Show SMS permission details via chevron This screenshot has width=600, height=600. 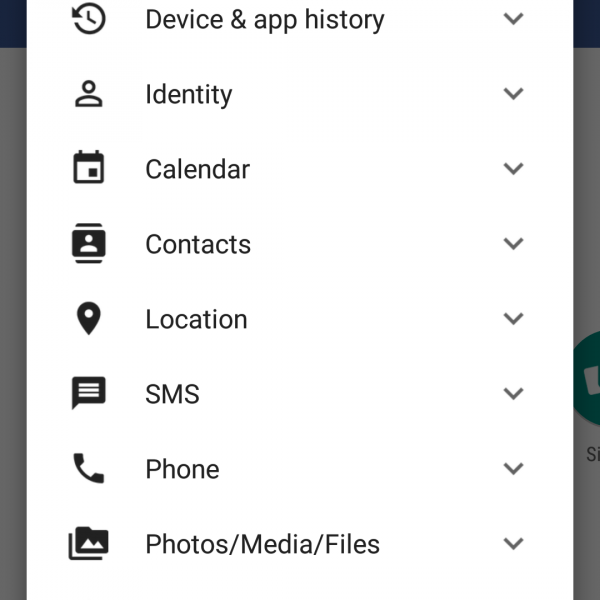click(513, 394)
